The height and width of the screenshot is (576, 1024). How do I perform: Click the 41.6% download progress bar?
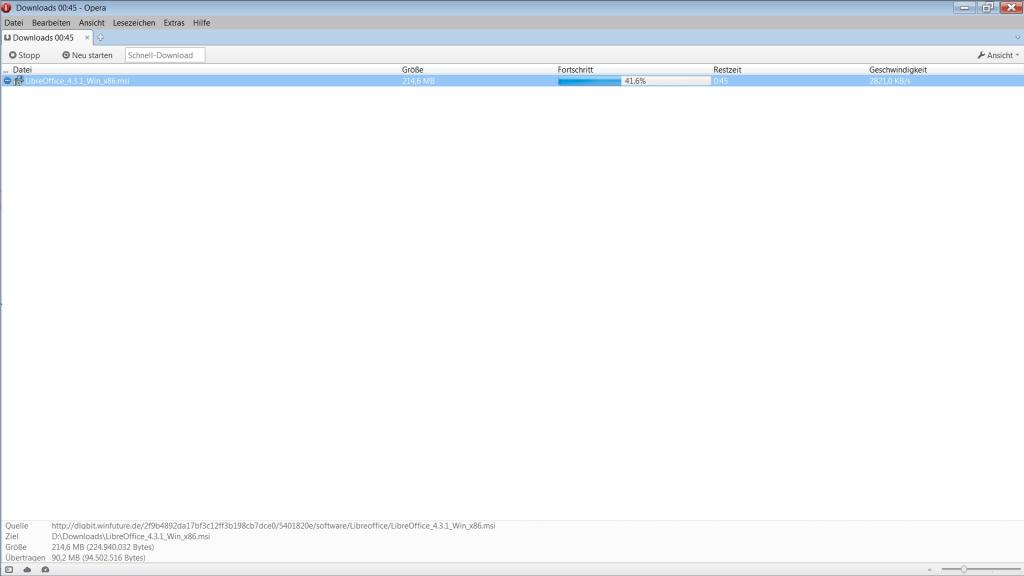tap(634, 81)
